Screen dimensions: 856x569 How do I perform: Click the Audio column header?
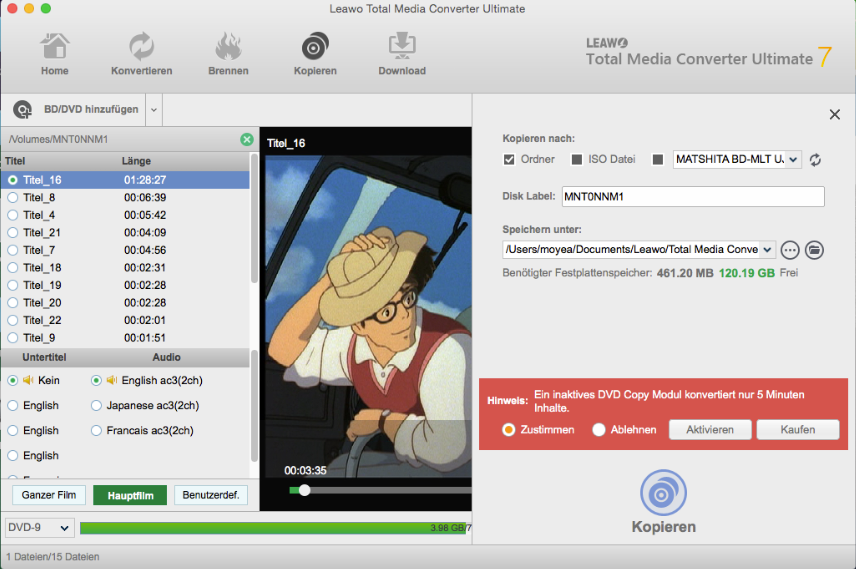pyautogui.click(x=167, y=357)
